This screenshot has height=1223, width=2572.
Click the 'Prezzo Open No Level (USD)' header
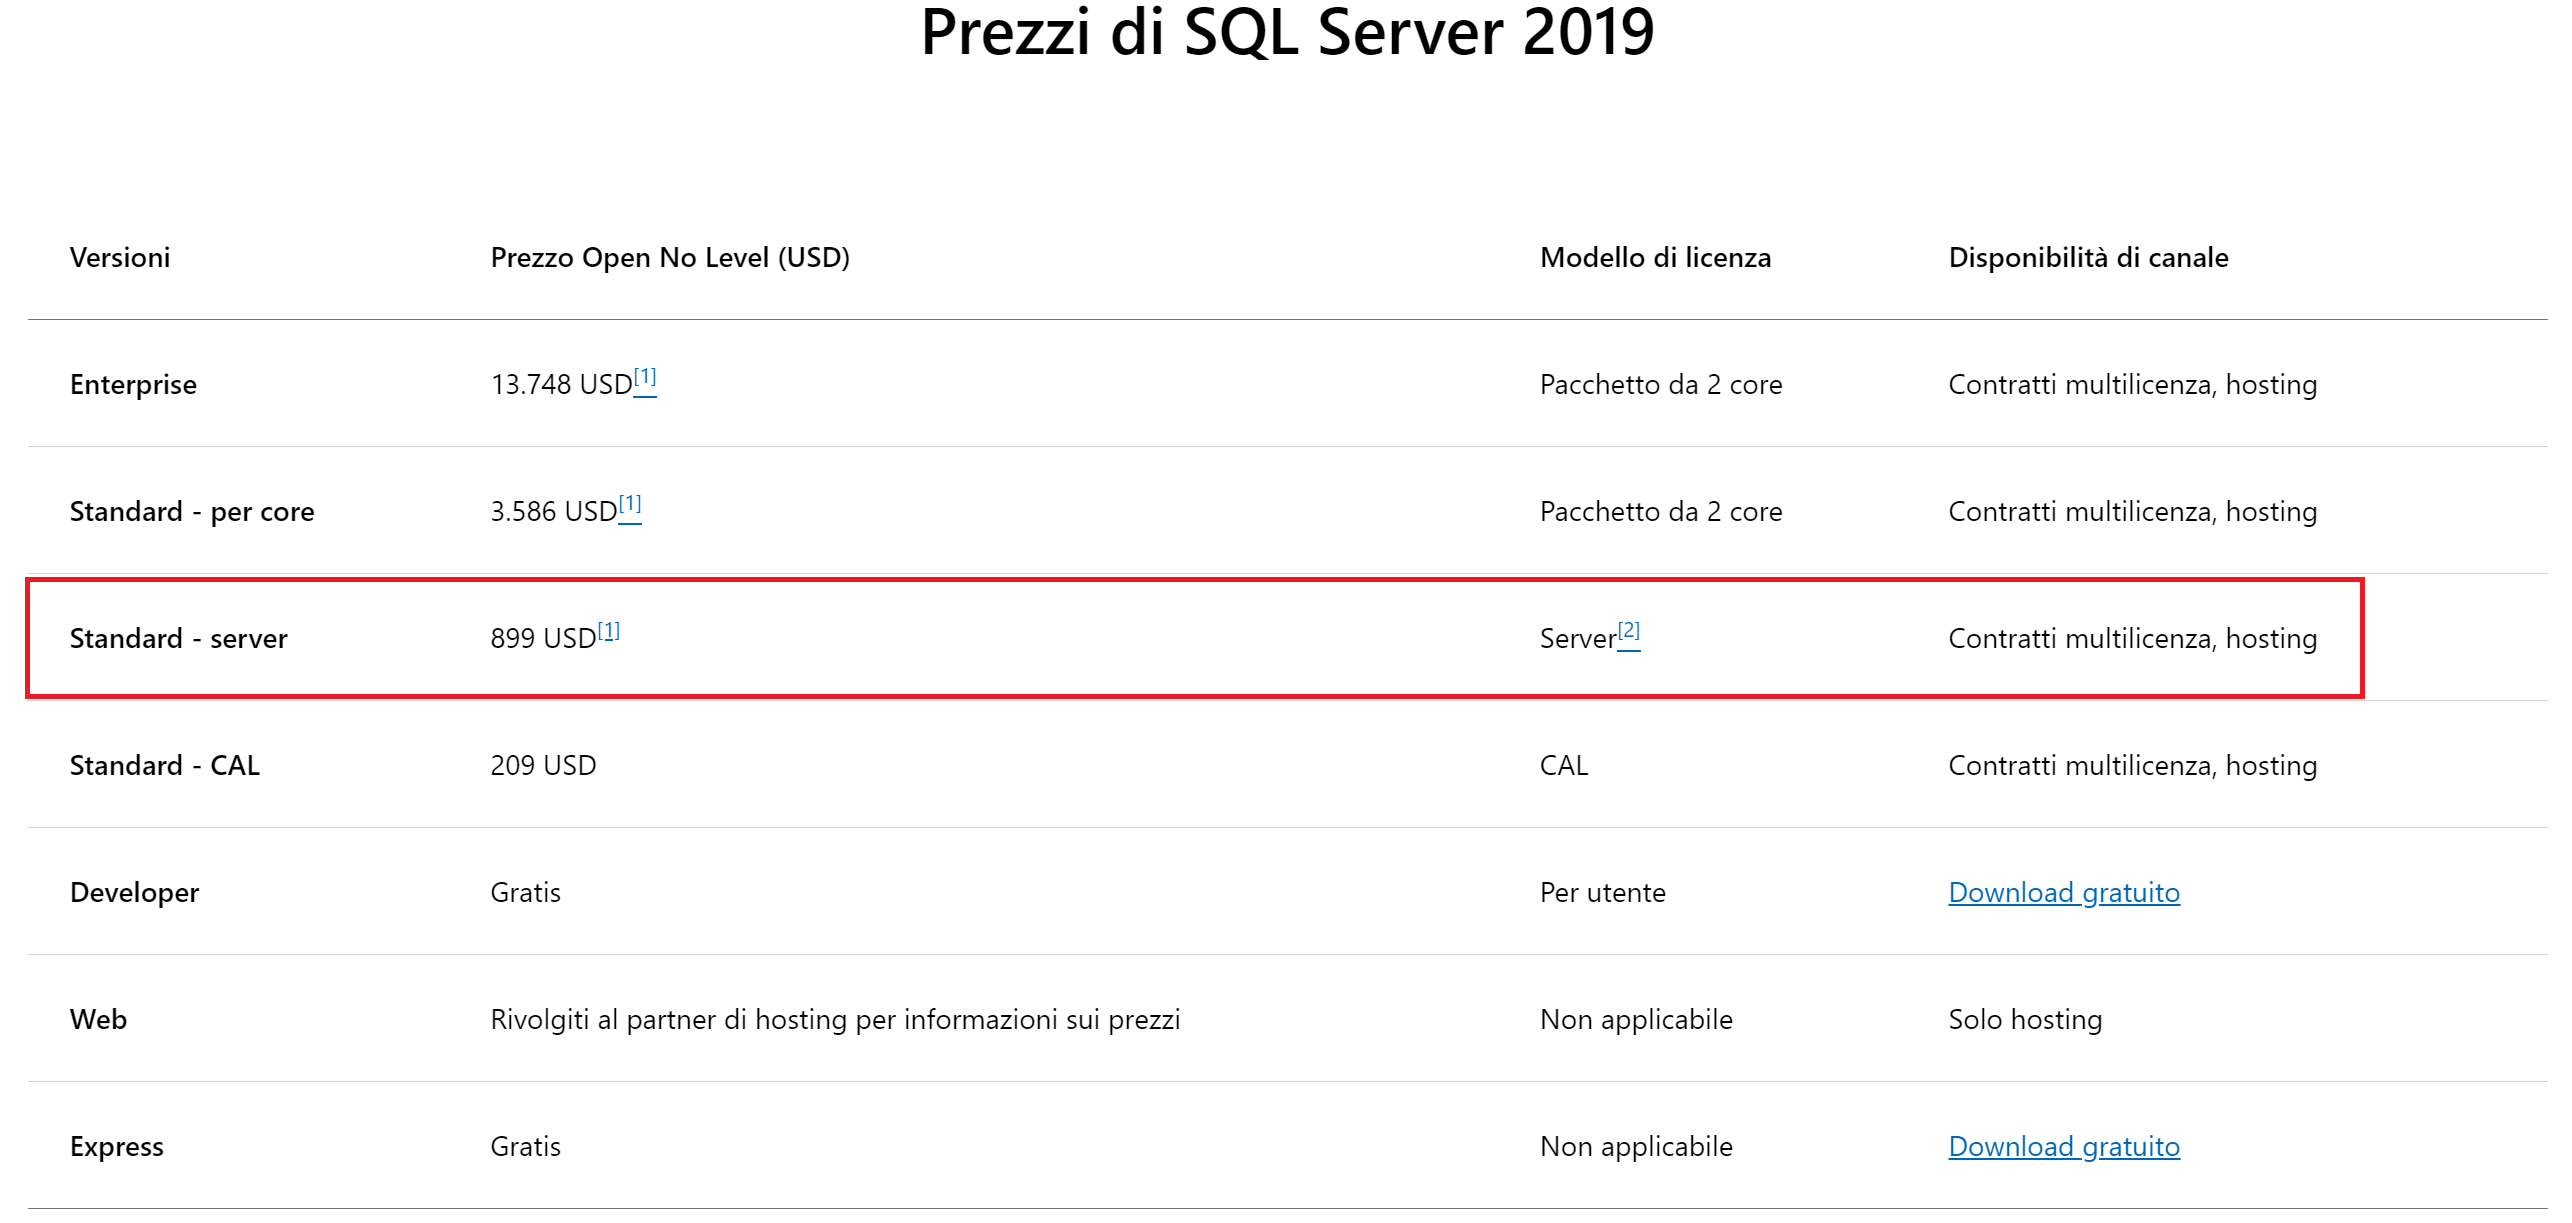(x=670, y=258)
